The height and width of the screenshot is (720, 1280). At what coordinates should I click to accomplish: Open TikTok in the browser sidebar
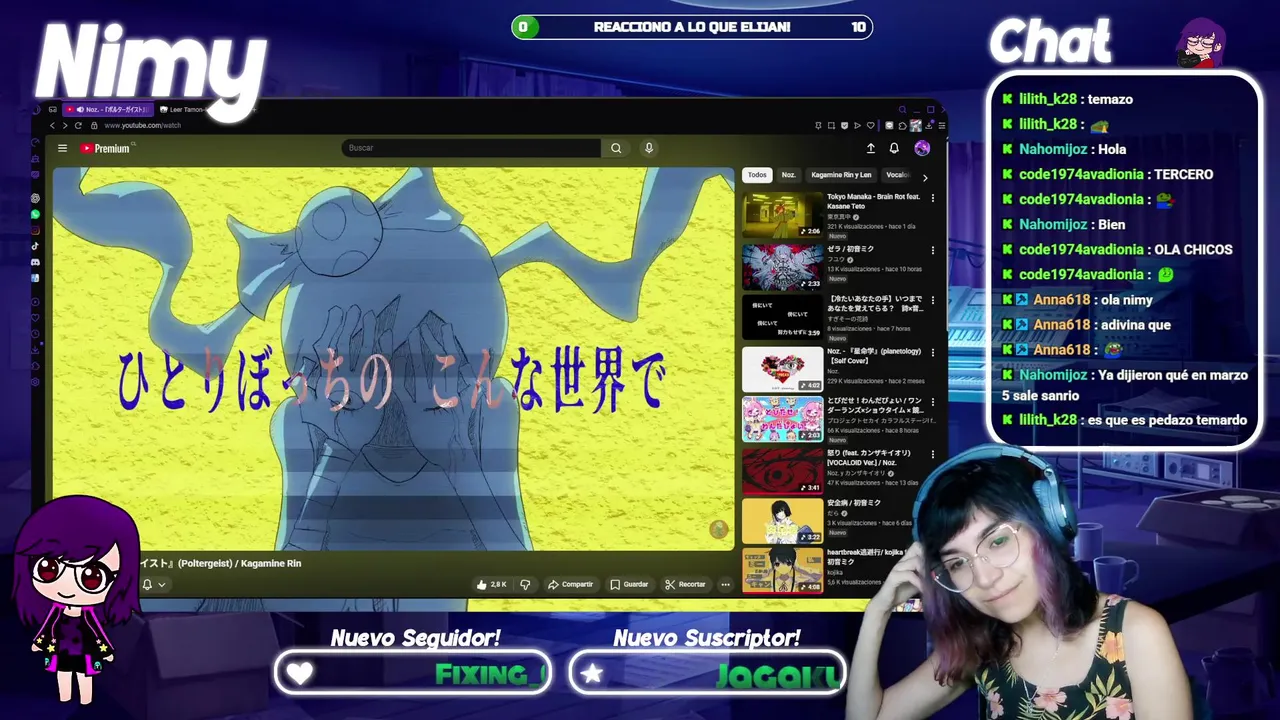(35, 246)
